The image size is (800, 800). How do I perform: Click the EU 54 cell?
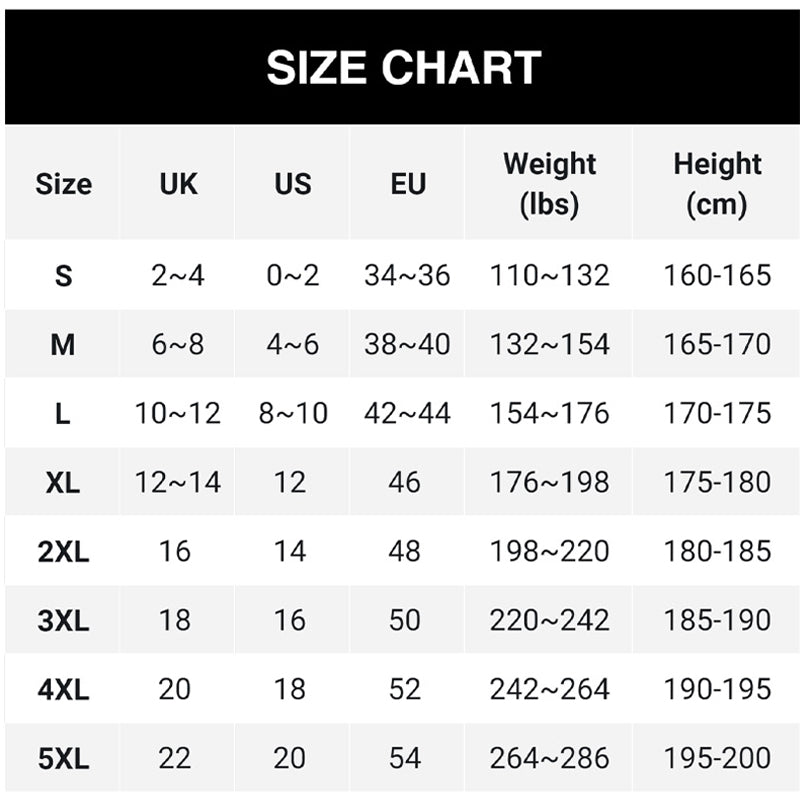(x=405, y=759)
